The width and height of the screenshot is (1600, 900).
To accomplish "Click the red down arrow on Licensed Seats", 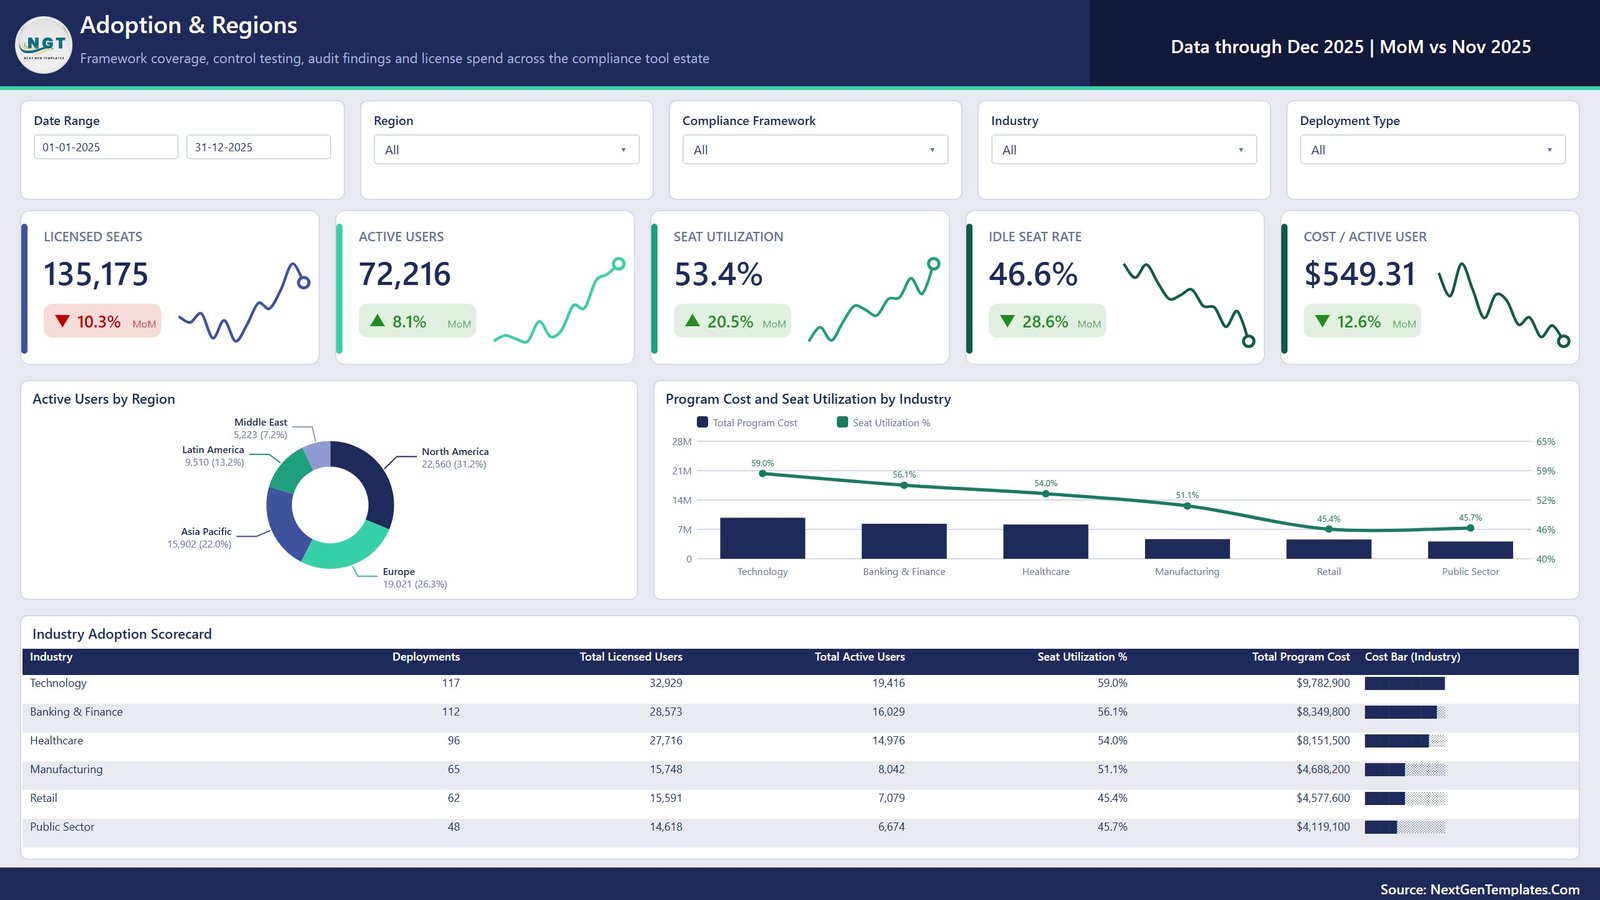I will click(x=62, y=321).
